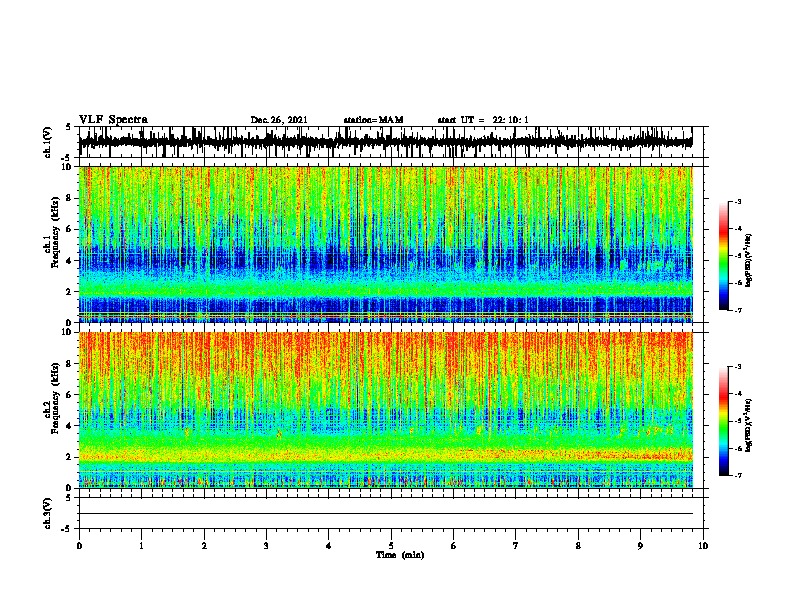The width and height of the screenshot is (792, 612).
Task: Click the ch.1 spectrogram color scale bar
Action: tap(724, 256)
